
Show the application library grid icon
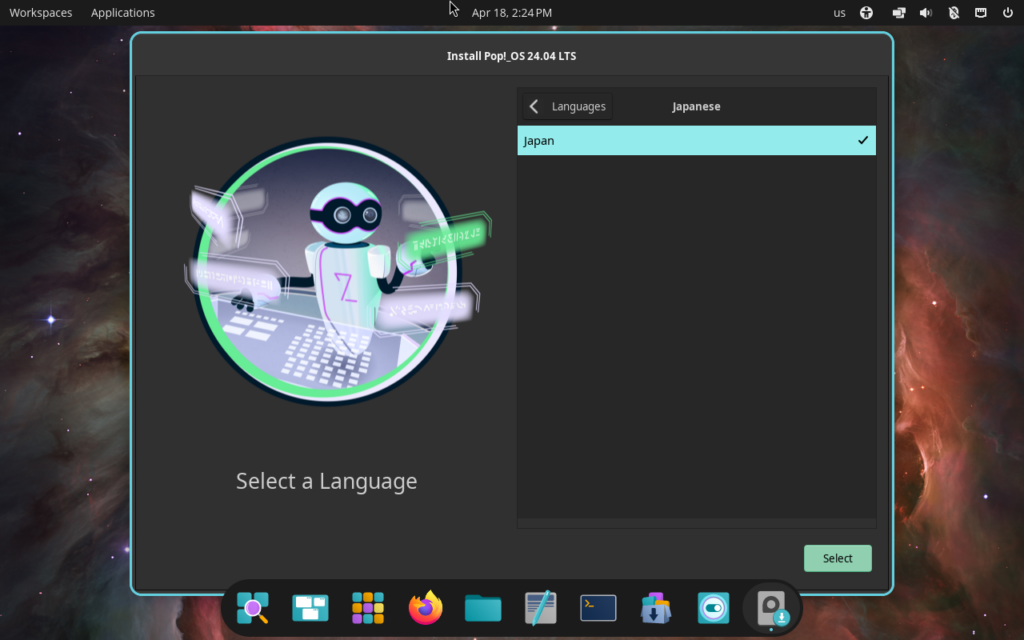[x=368, y=607]
